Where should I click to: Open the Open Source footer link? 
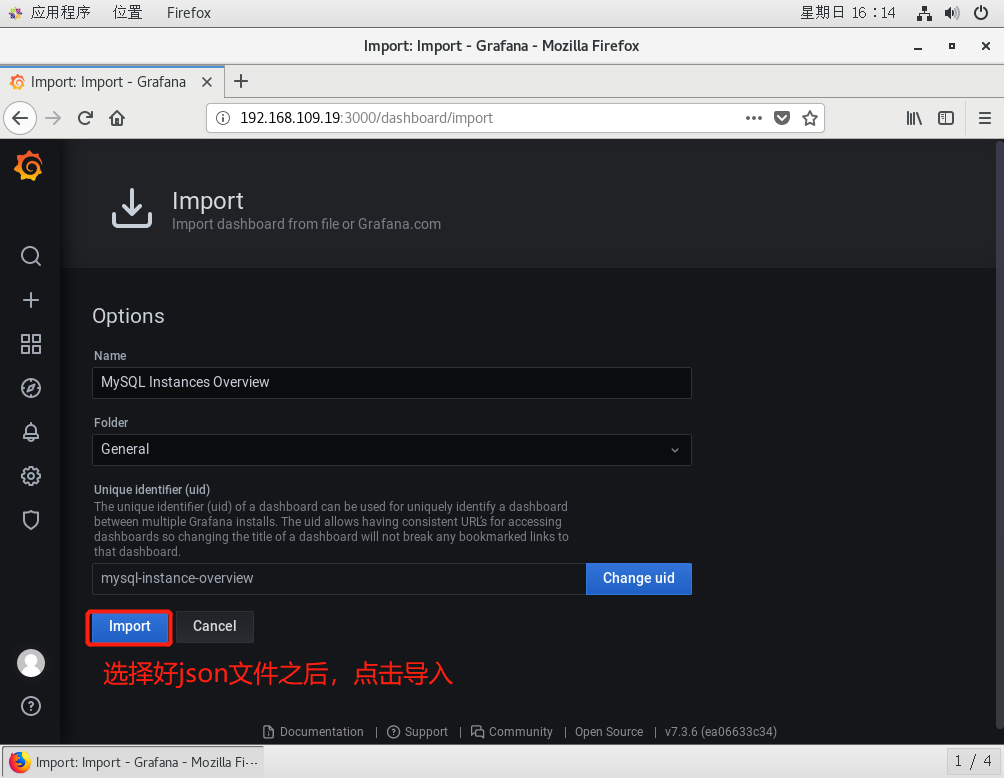tap(609, 731)
